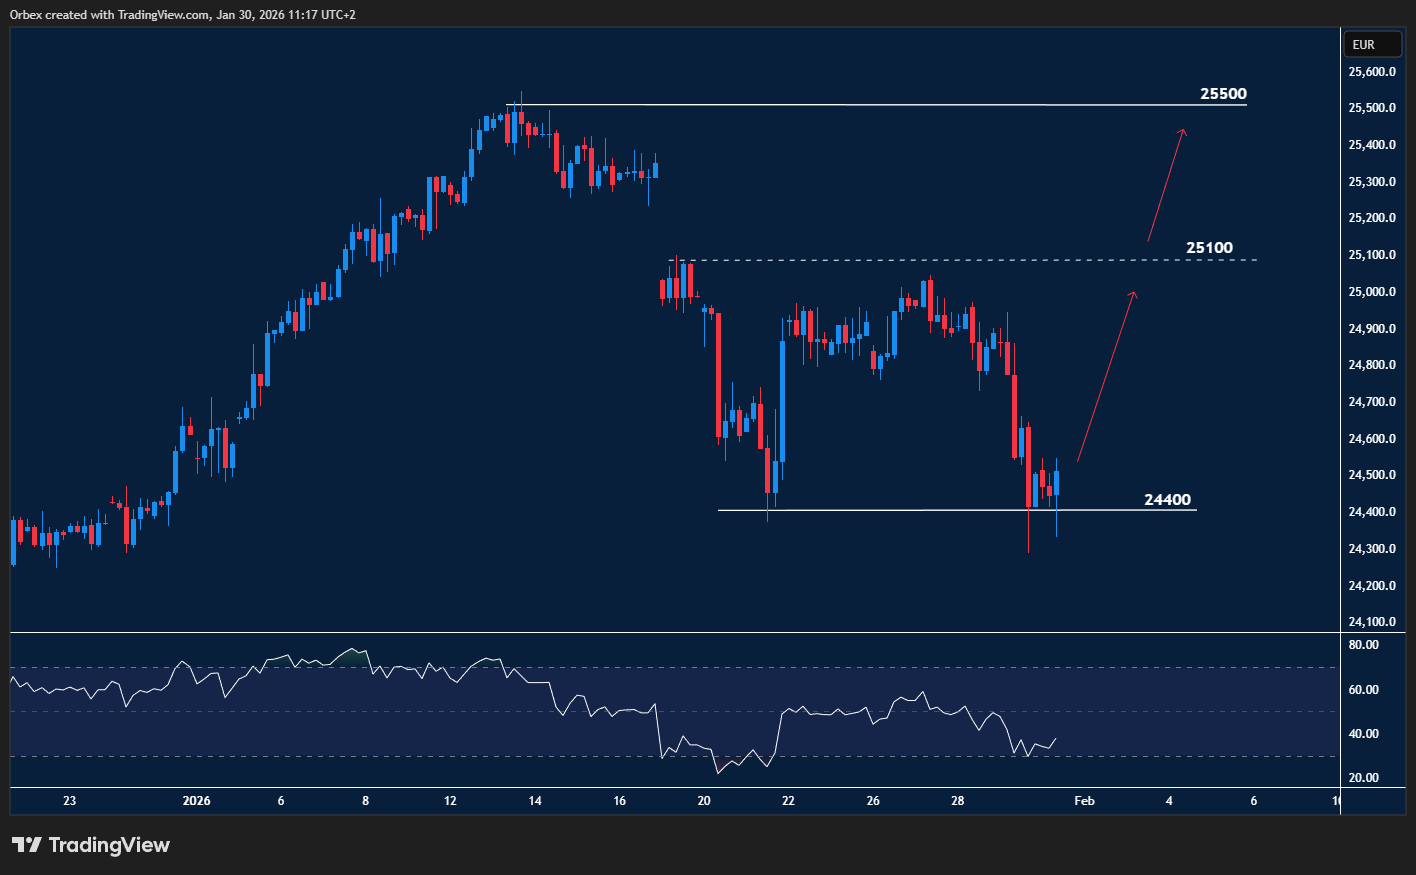Select the 25100 dashed level label
This screenshot has width=1416, height=875.
(1209, 248)
